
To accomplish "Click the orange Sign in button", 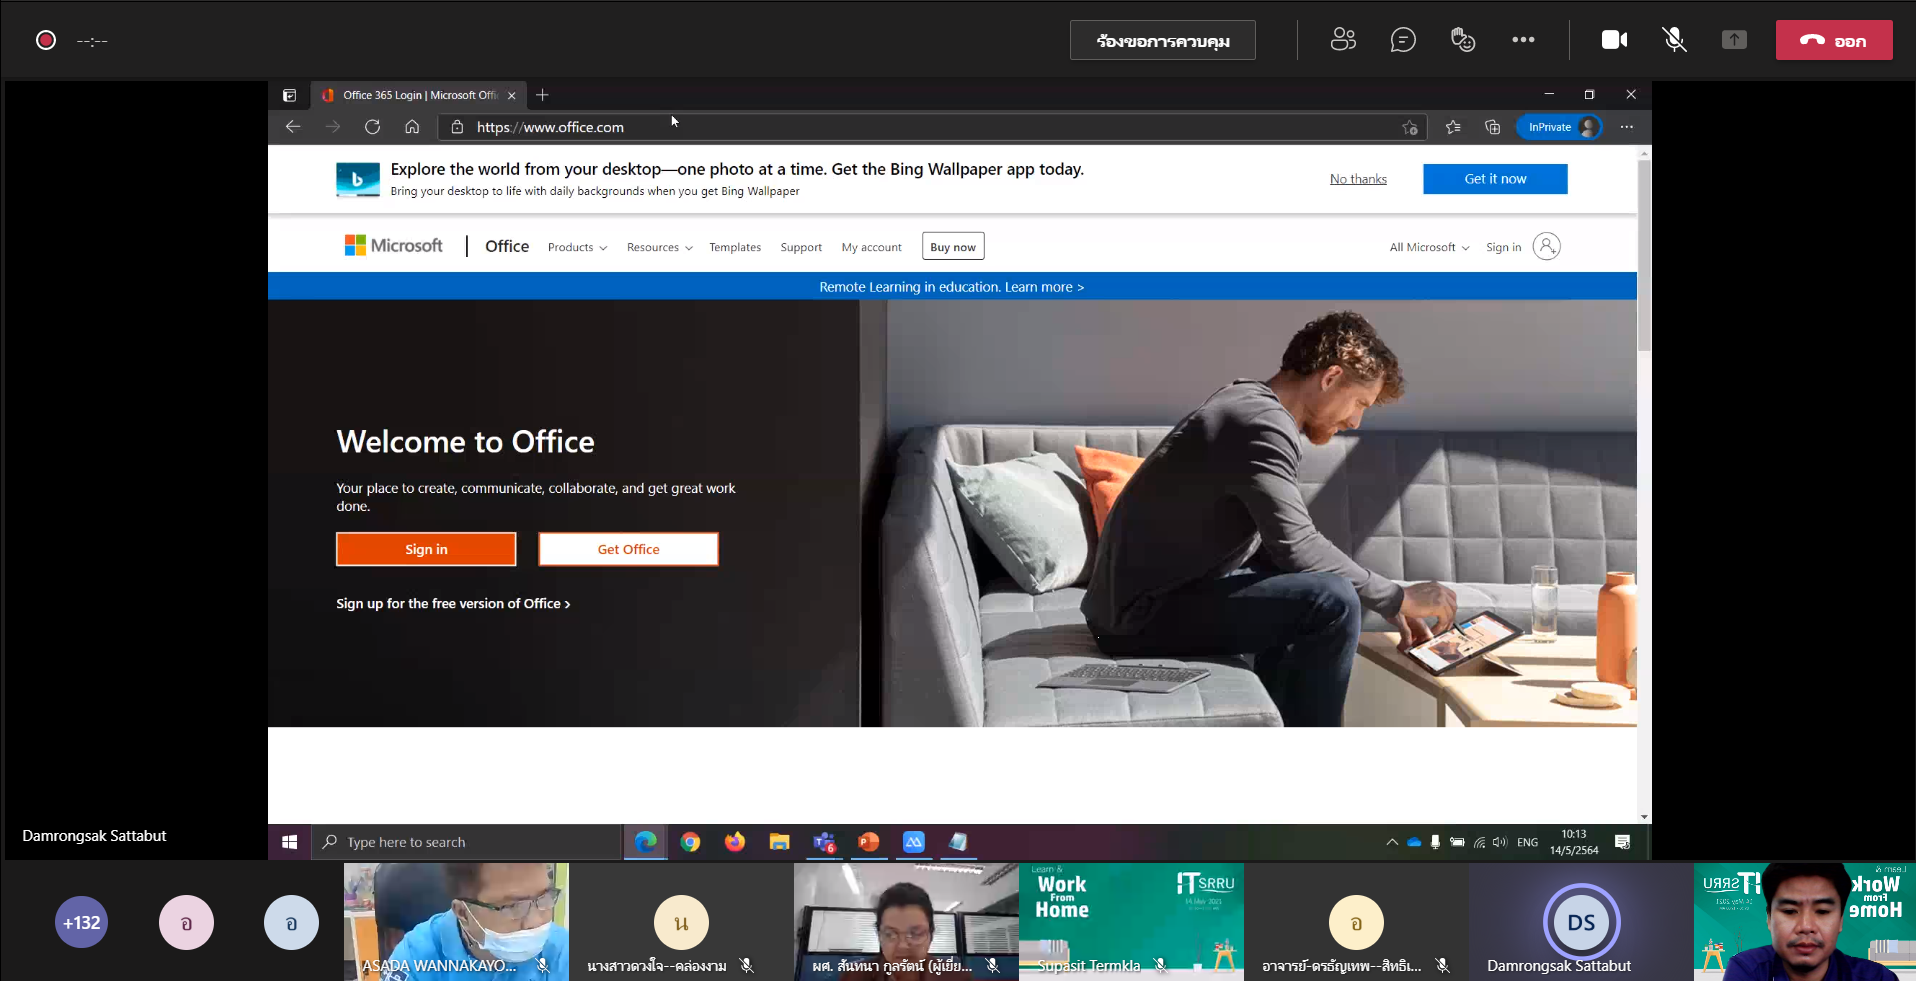I will point(426,549).
